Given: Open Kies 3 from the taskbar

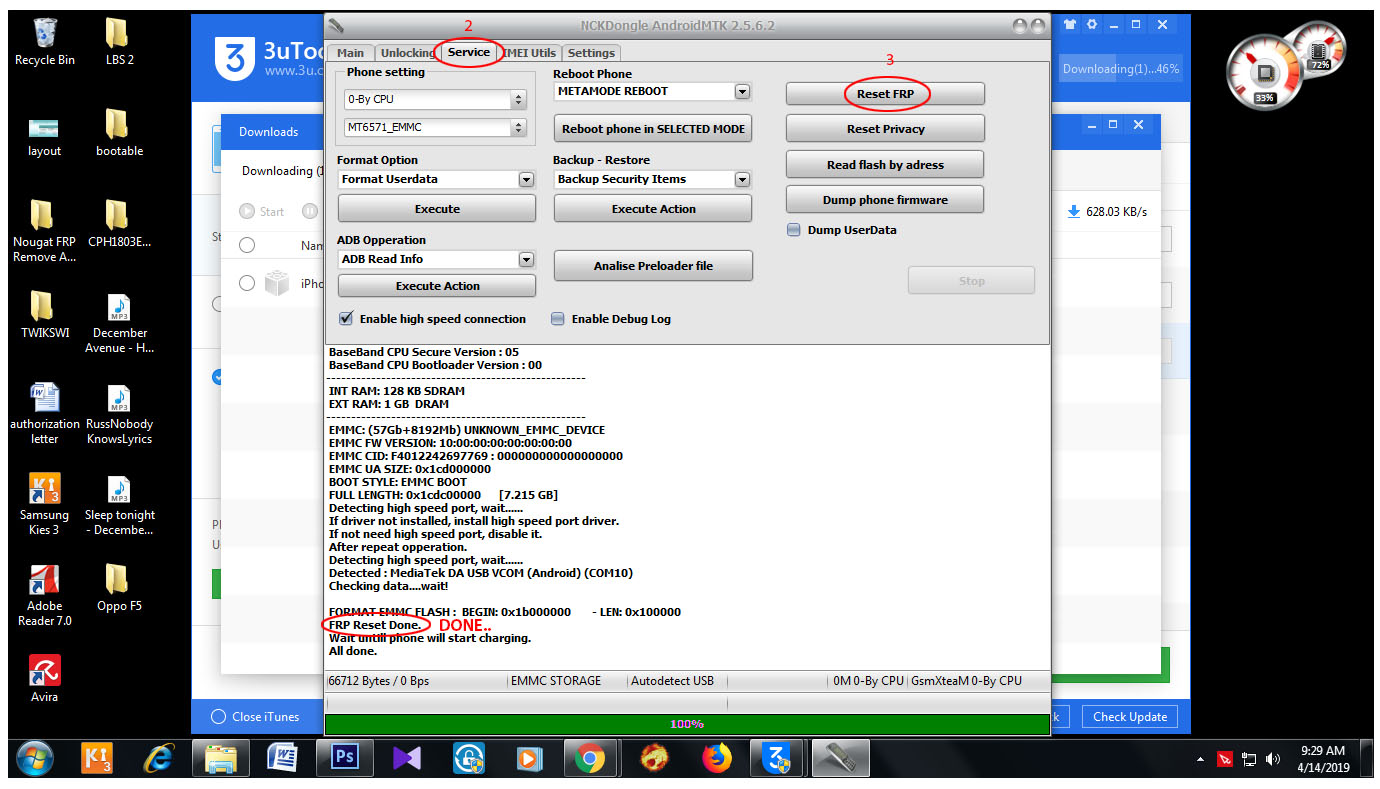Looking at the screenshot, I should [99, 760].
